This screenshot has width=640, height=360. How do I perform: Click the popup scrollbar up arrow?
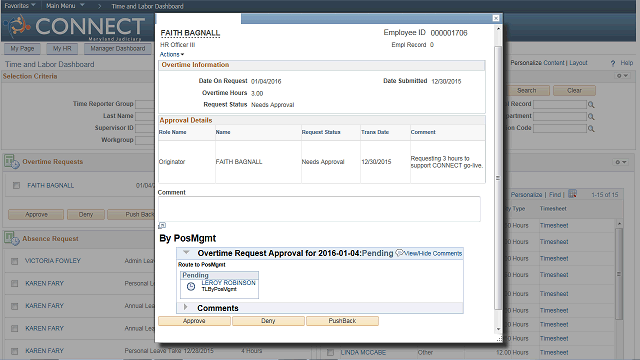pos(498,29)
